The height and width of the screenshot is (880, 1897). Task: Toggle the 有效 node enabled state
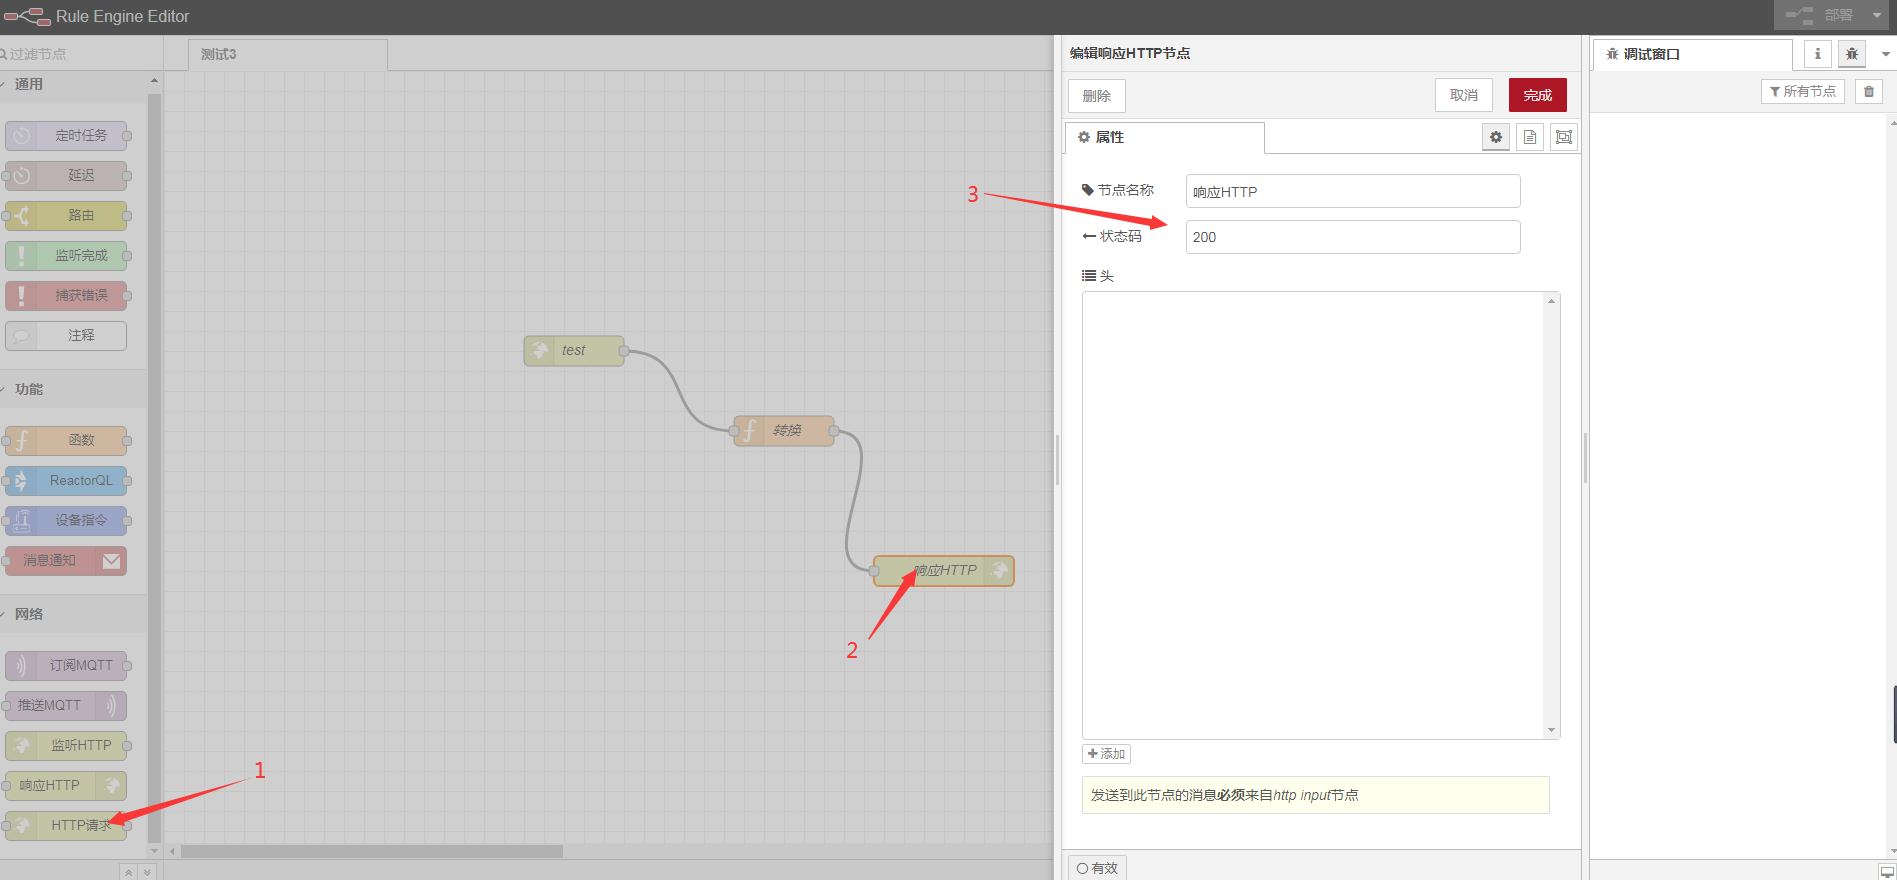(x=1097, y=868)
